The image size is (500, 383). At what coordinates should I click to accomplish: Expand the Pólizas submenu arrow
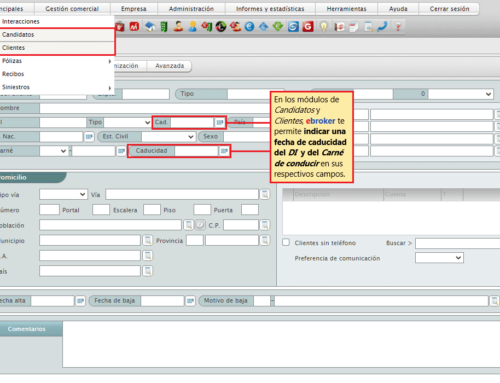(110, 61)
